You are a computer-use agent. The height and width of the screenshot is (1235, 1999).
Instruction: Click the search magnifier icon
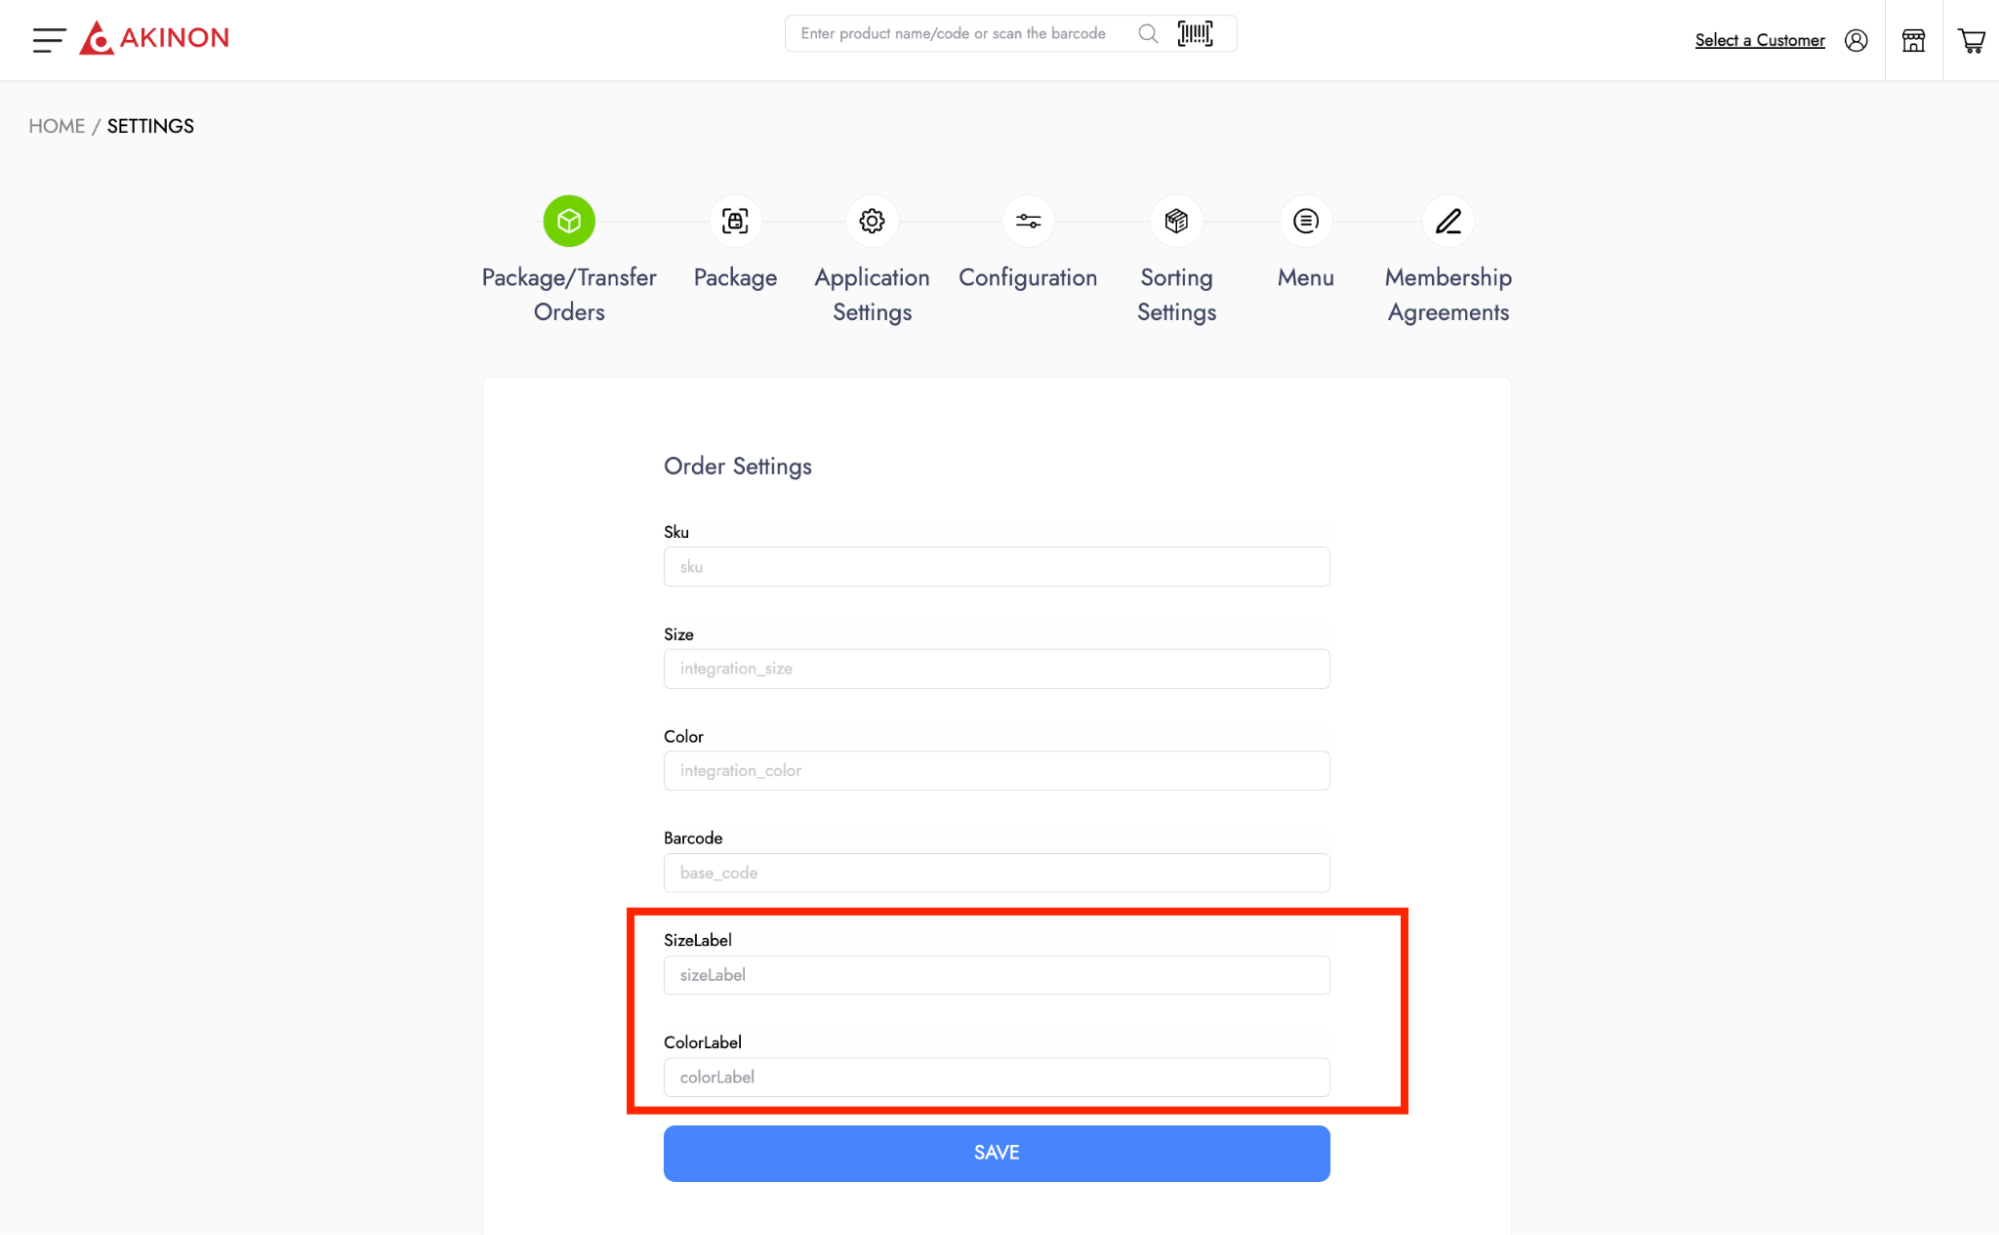tap(1148, 34)
